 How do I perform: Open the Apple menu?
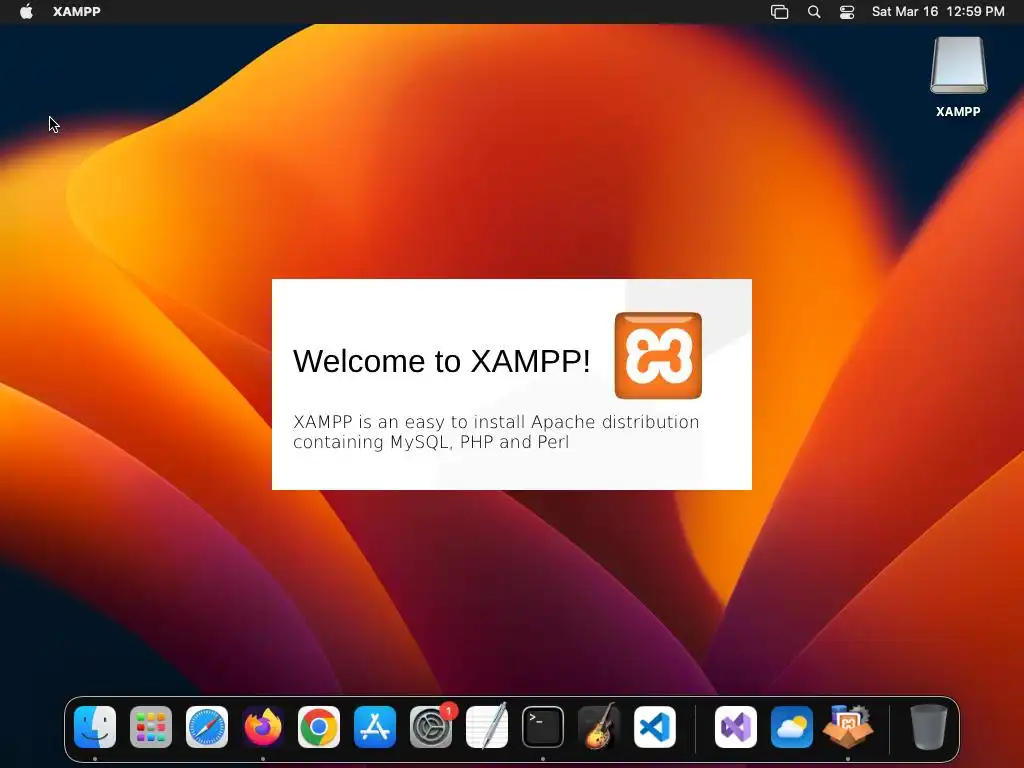(x=26, y=11)
